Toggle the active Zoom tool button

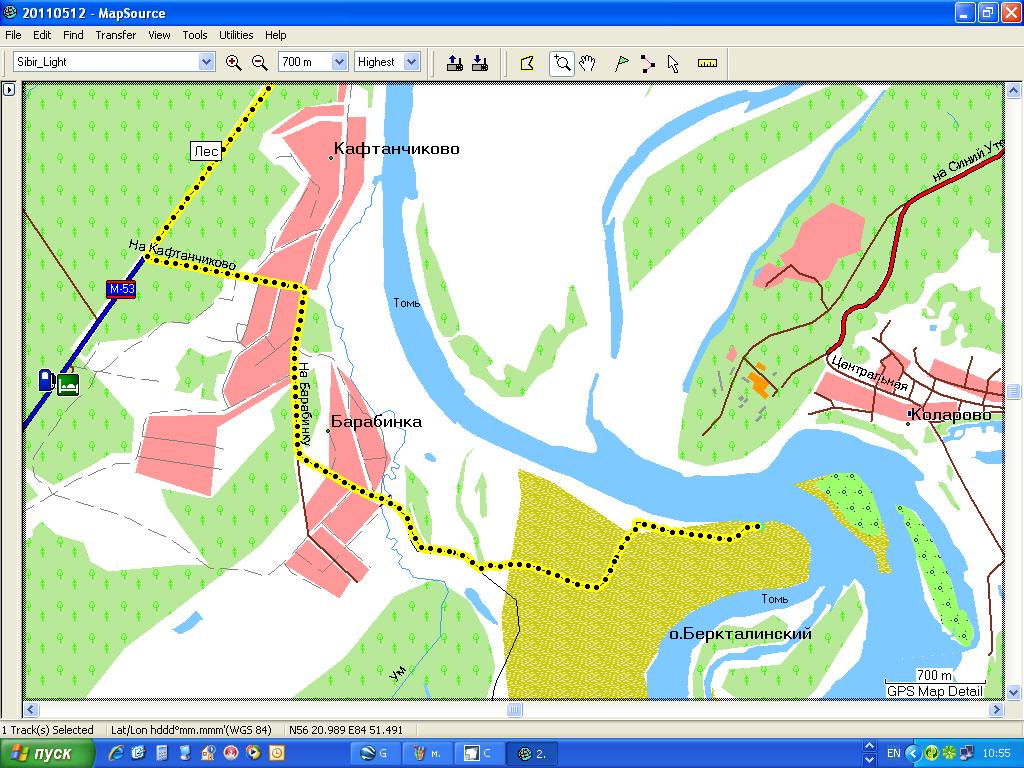[562, 62]
